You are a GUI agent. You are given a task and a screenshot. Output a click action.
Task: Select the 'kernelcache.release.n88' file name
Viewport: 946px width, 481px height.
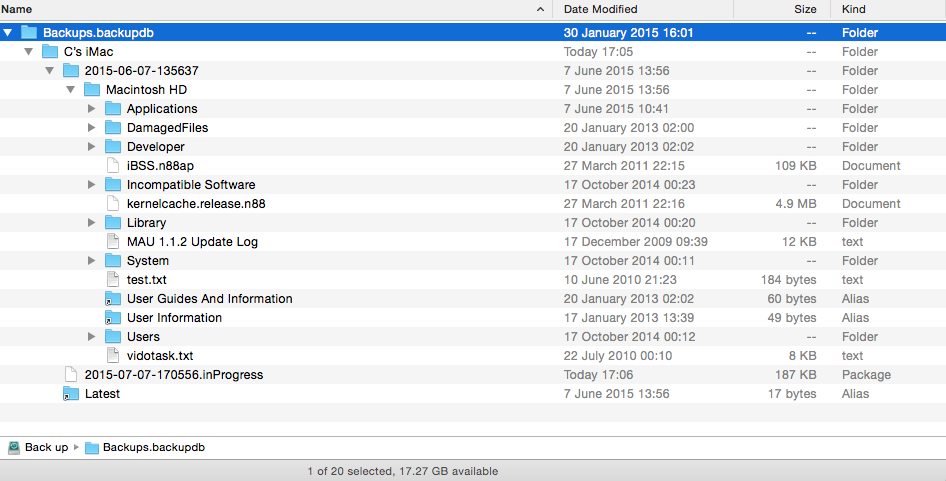pyautogui.click(x=196, y=204)
